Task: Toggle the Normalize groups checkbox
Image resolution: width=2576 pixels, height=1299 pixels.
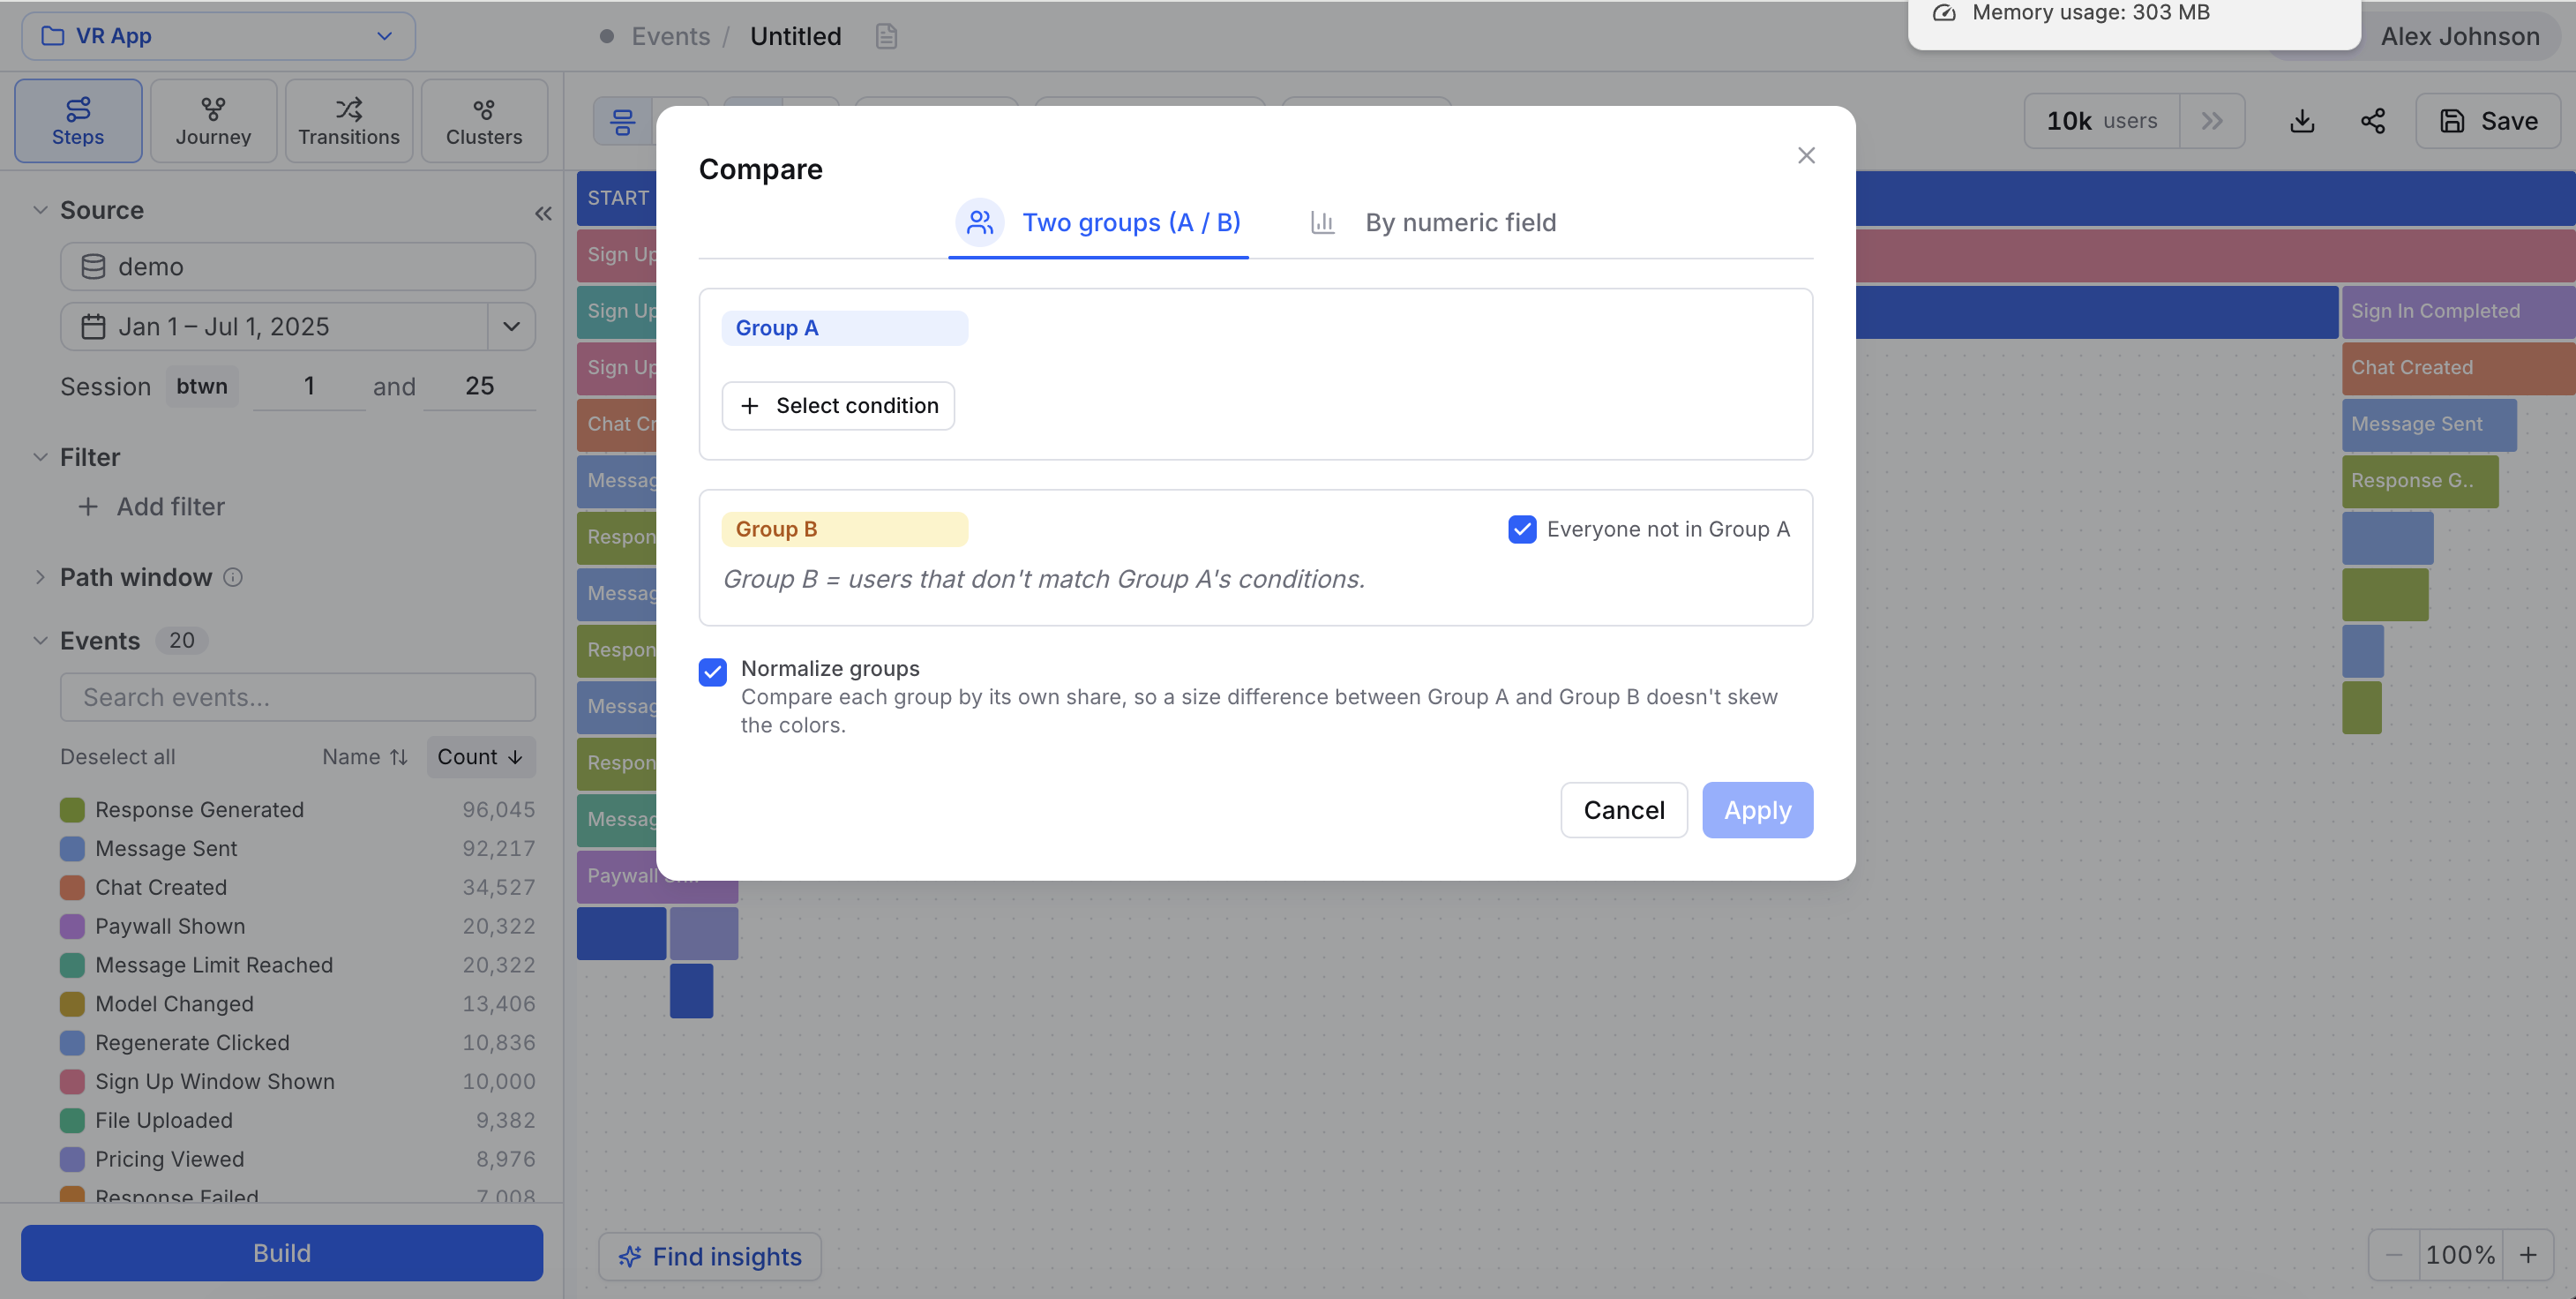Action: 713,672
